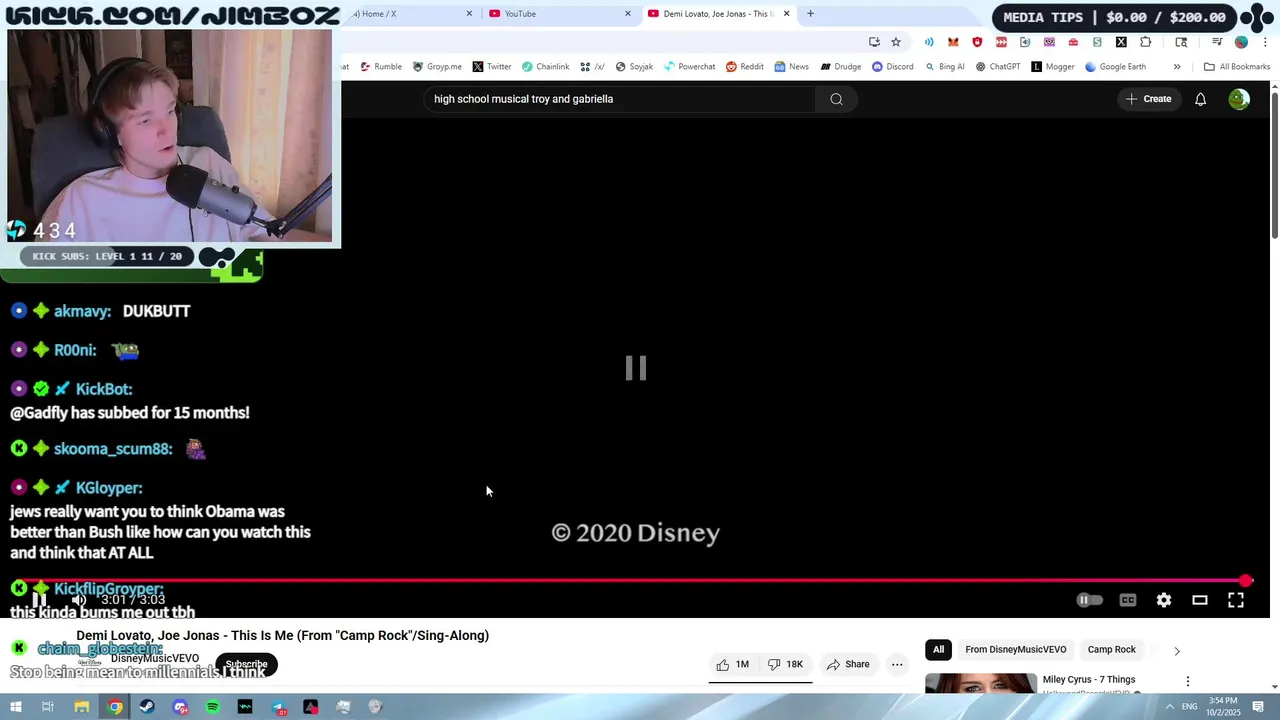This screenshot has height=720, width=1280.
Task: Open the ChatGPT bookmark
Action: (x=997, y=67)
